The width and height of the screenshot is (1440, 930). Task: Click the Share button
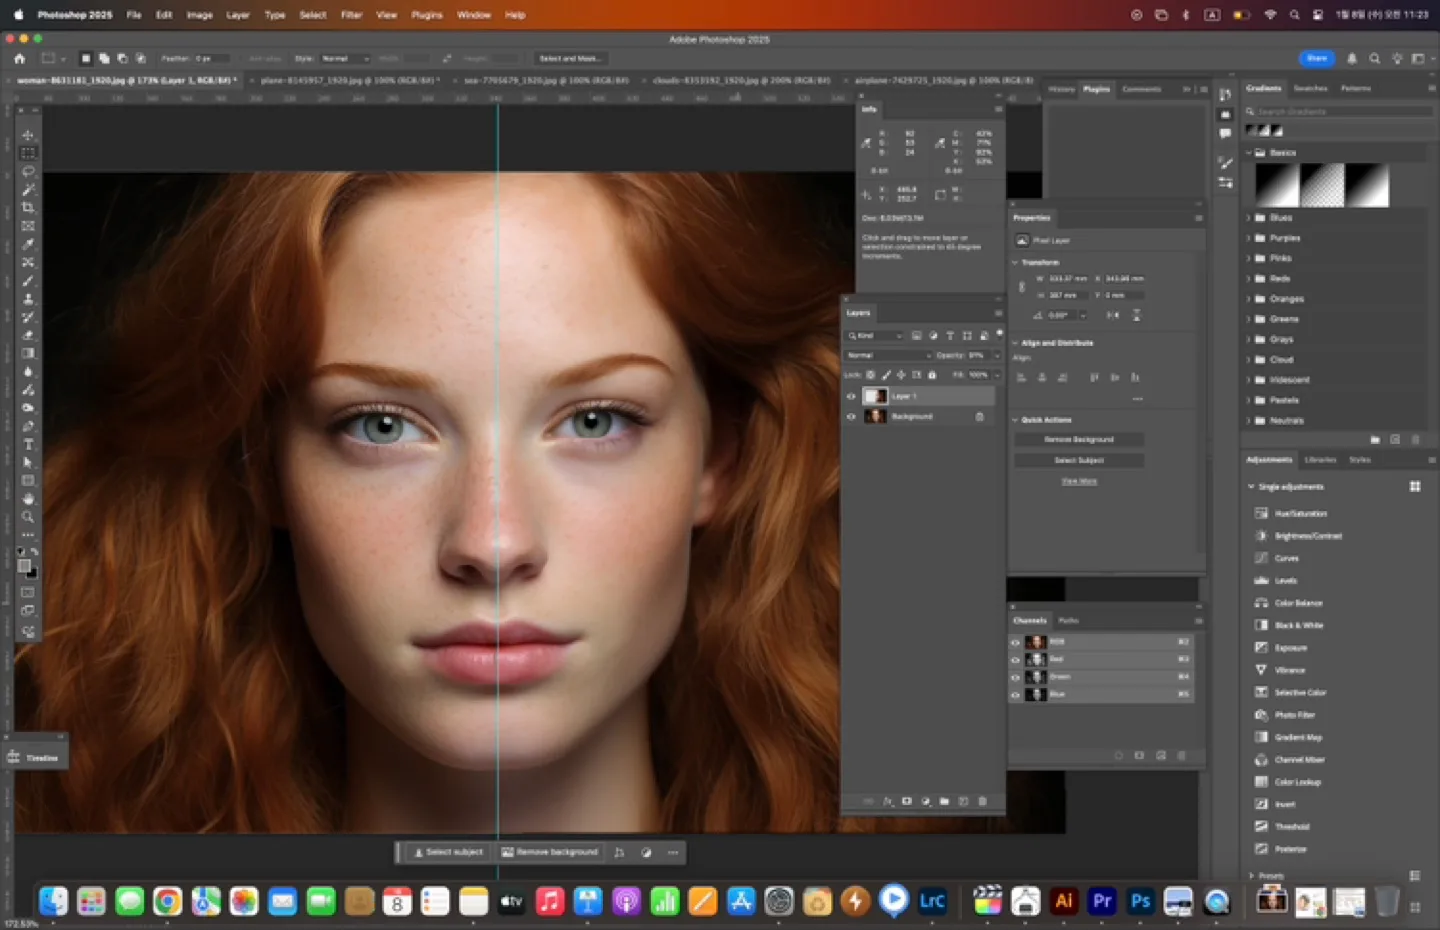[x=1317, y=58]
